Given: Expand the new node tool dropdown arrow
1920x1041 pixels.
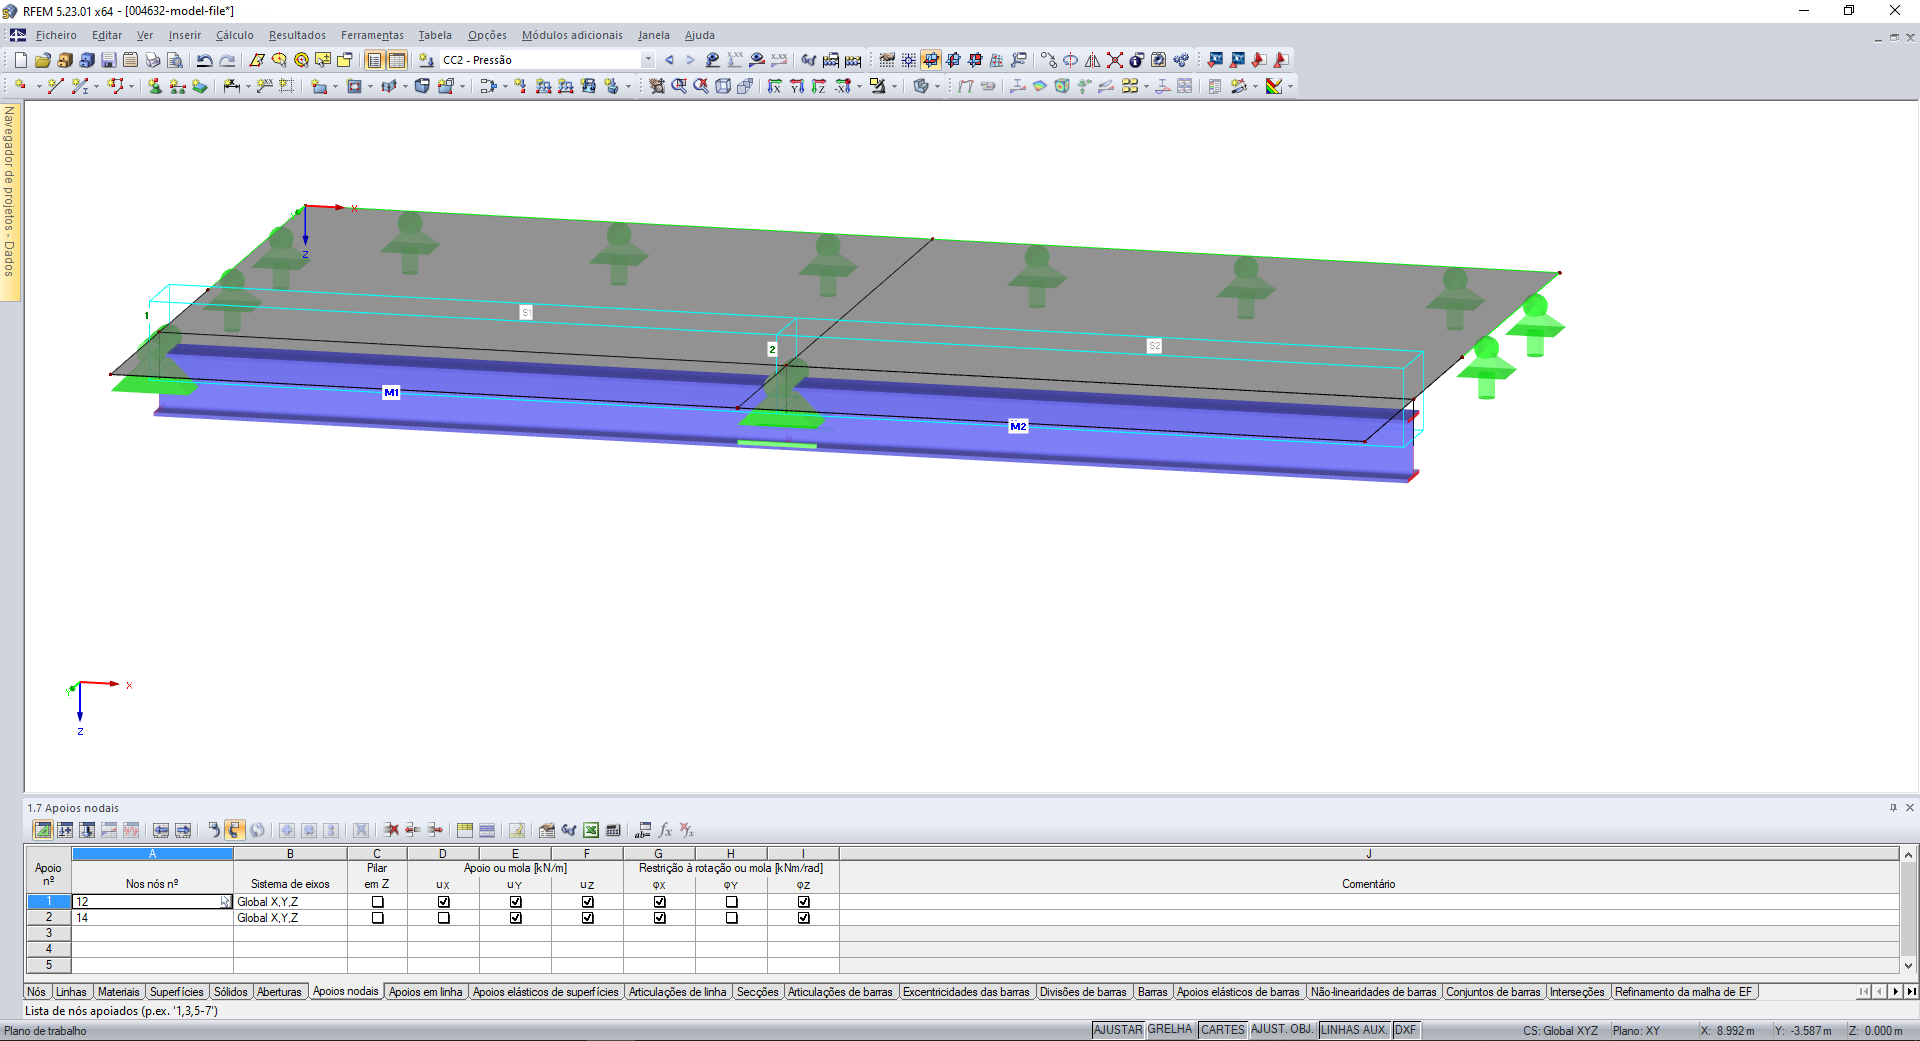Looking at the screenshot, I should pyautogui.click(x=39, y=87).
